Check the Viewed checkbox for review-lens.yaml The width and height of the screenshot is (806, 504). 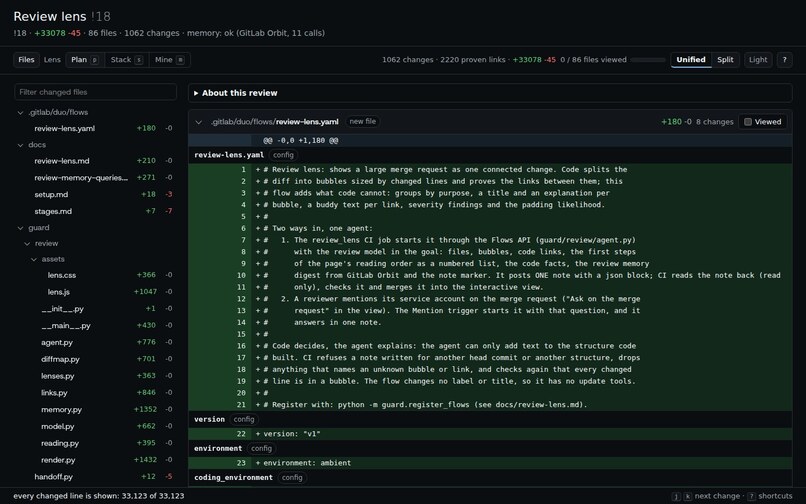tap(748, 122)
